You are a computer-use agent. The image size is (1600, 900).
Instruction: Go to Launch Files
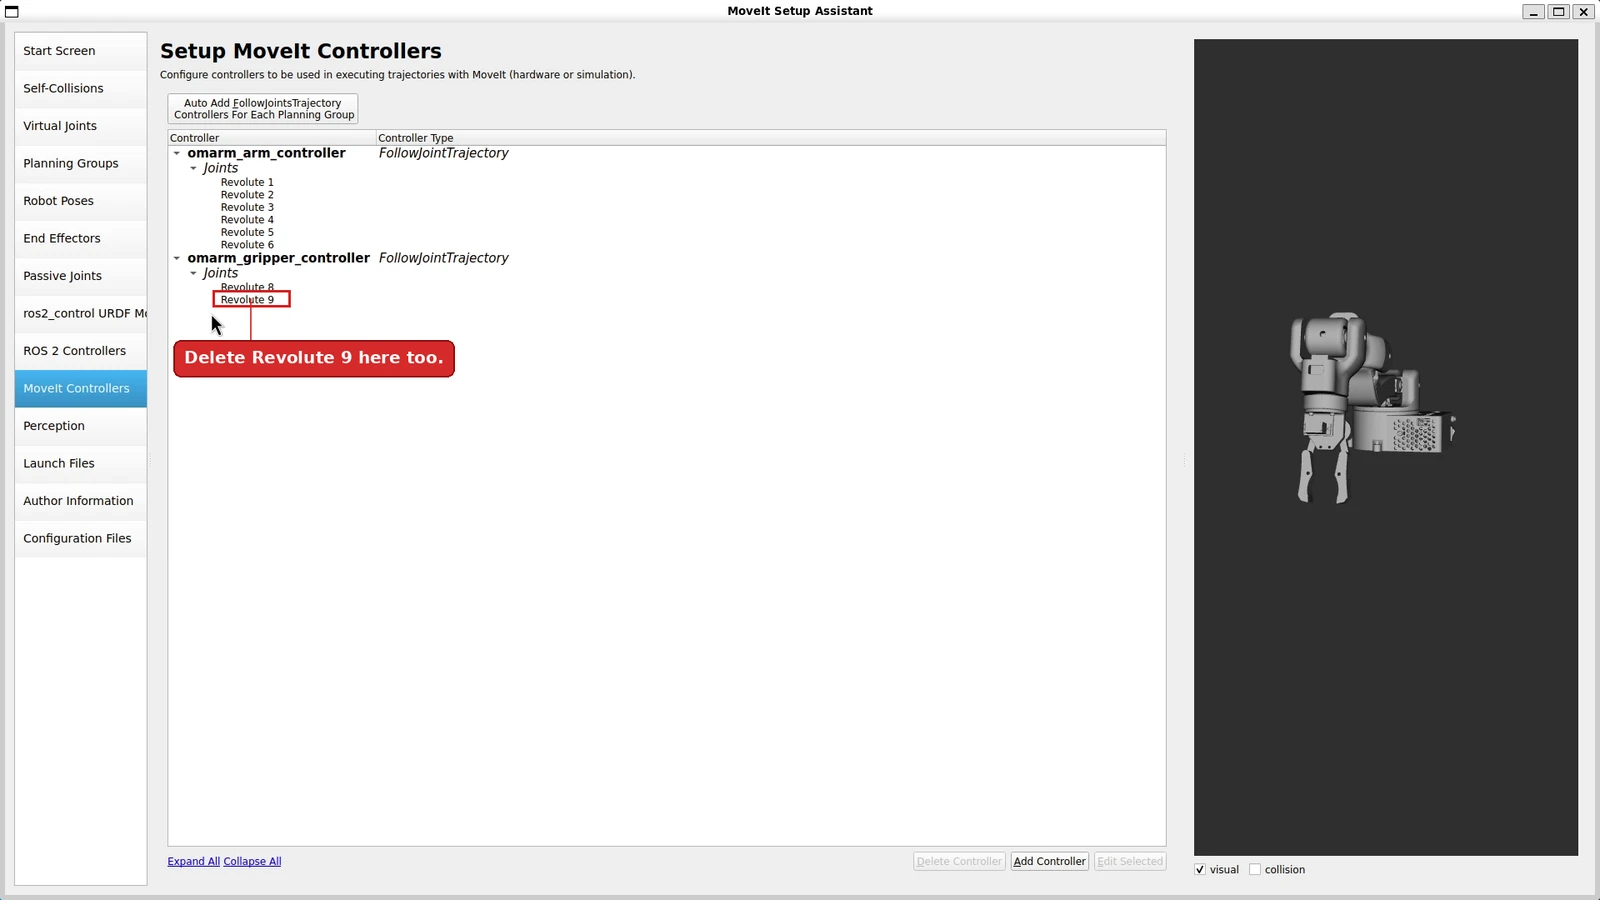(x=81, y=463)
